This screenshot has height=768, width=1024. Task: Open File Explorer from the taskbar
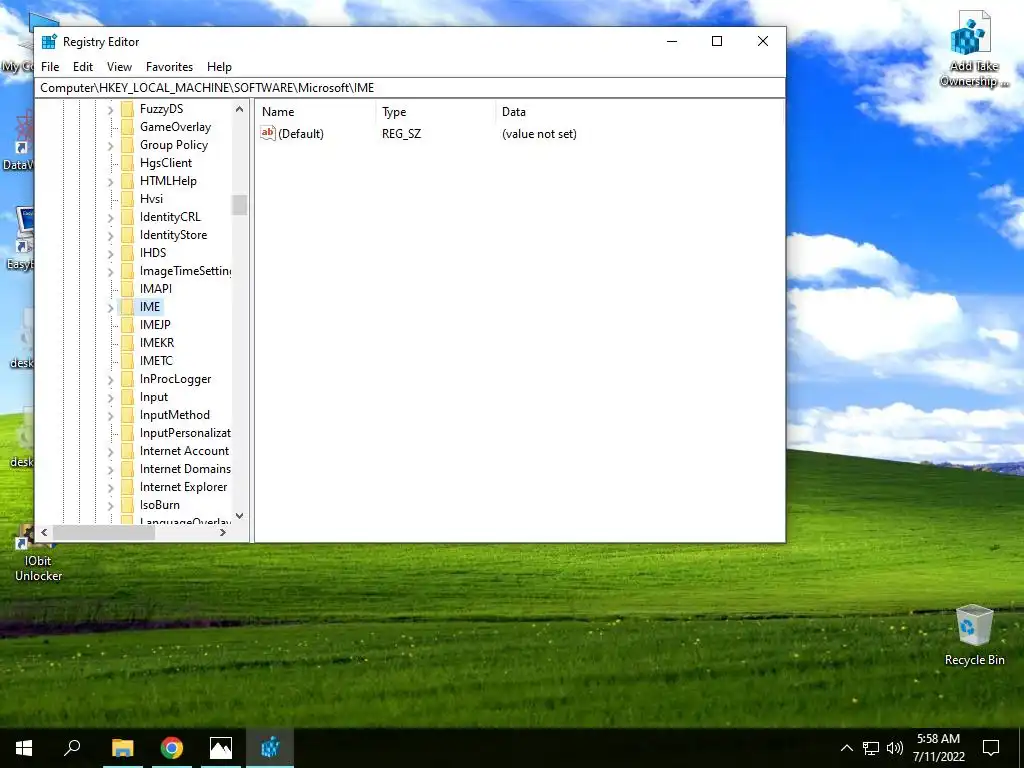click(122, 748)
